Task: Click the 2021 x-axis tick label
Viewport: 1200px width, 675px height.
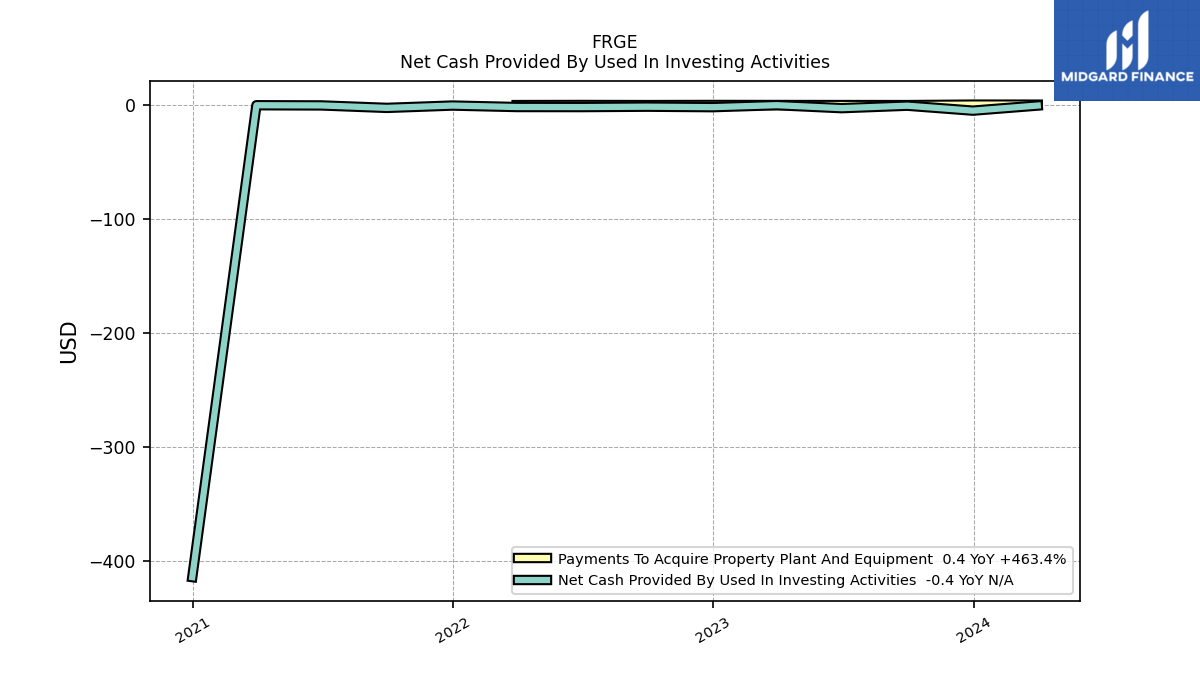Action: click(x=192, y=630)
